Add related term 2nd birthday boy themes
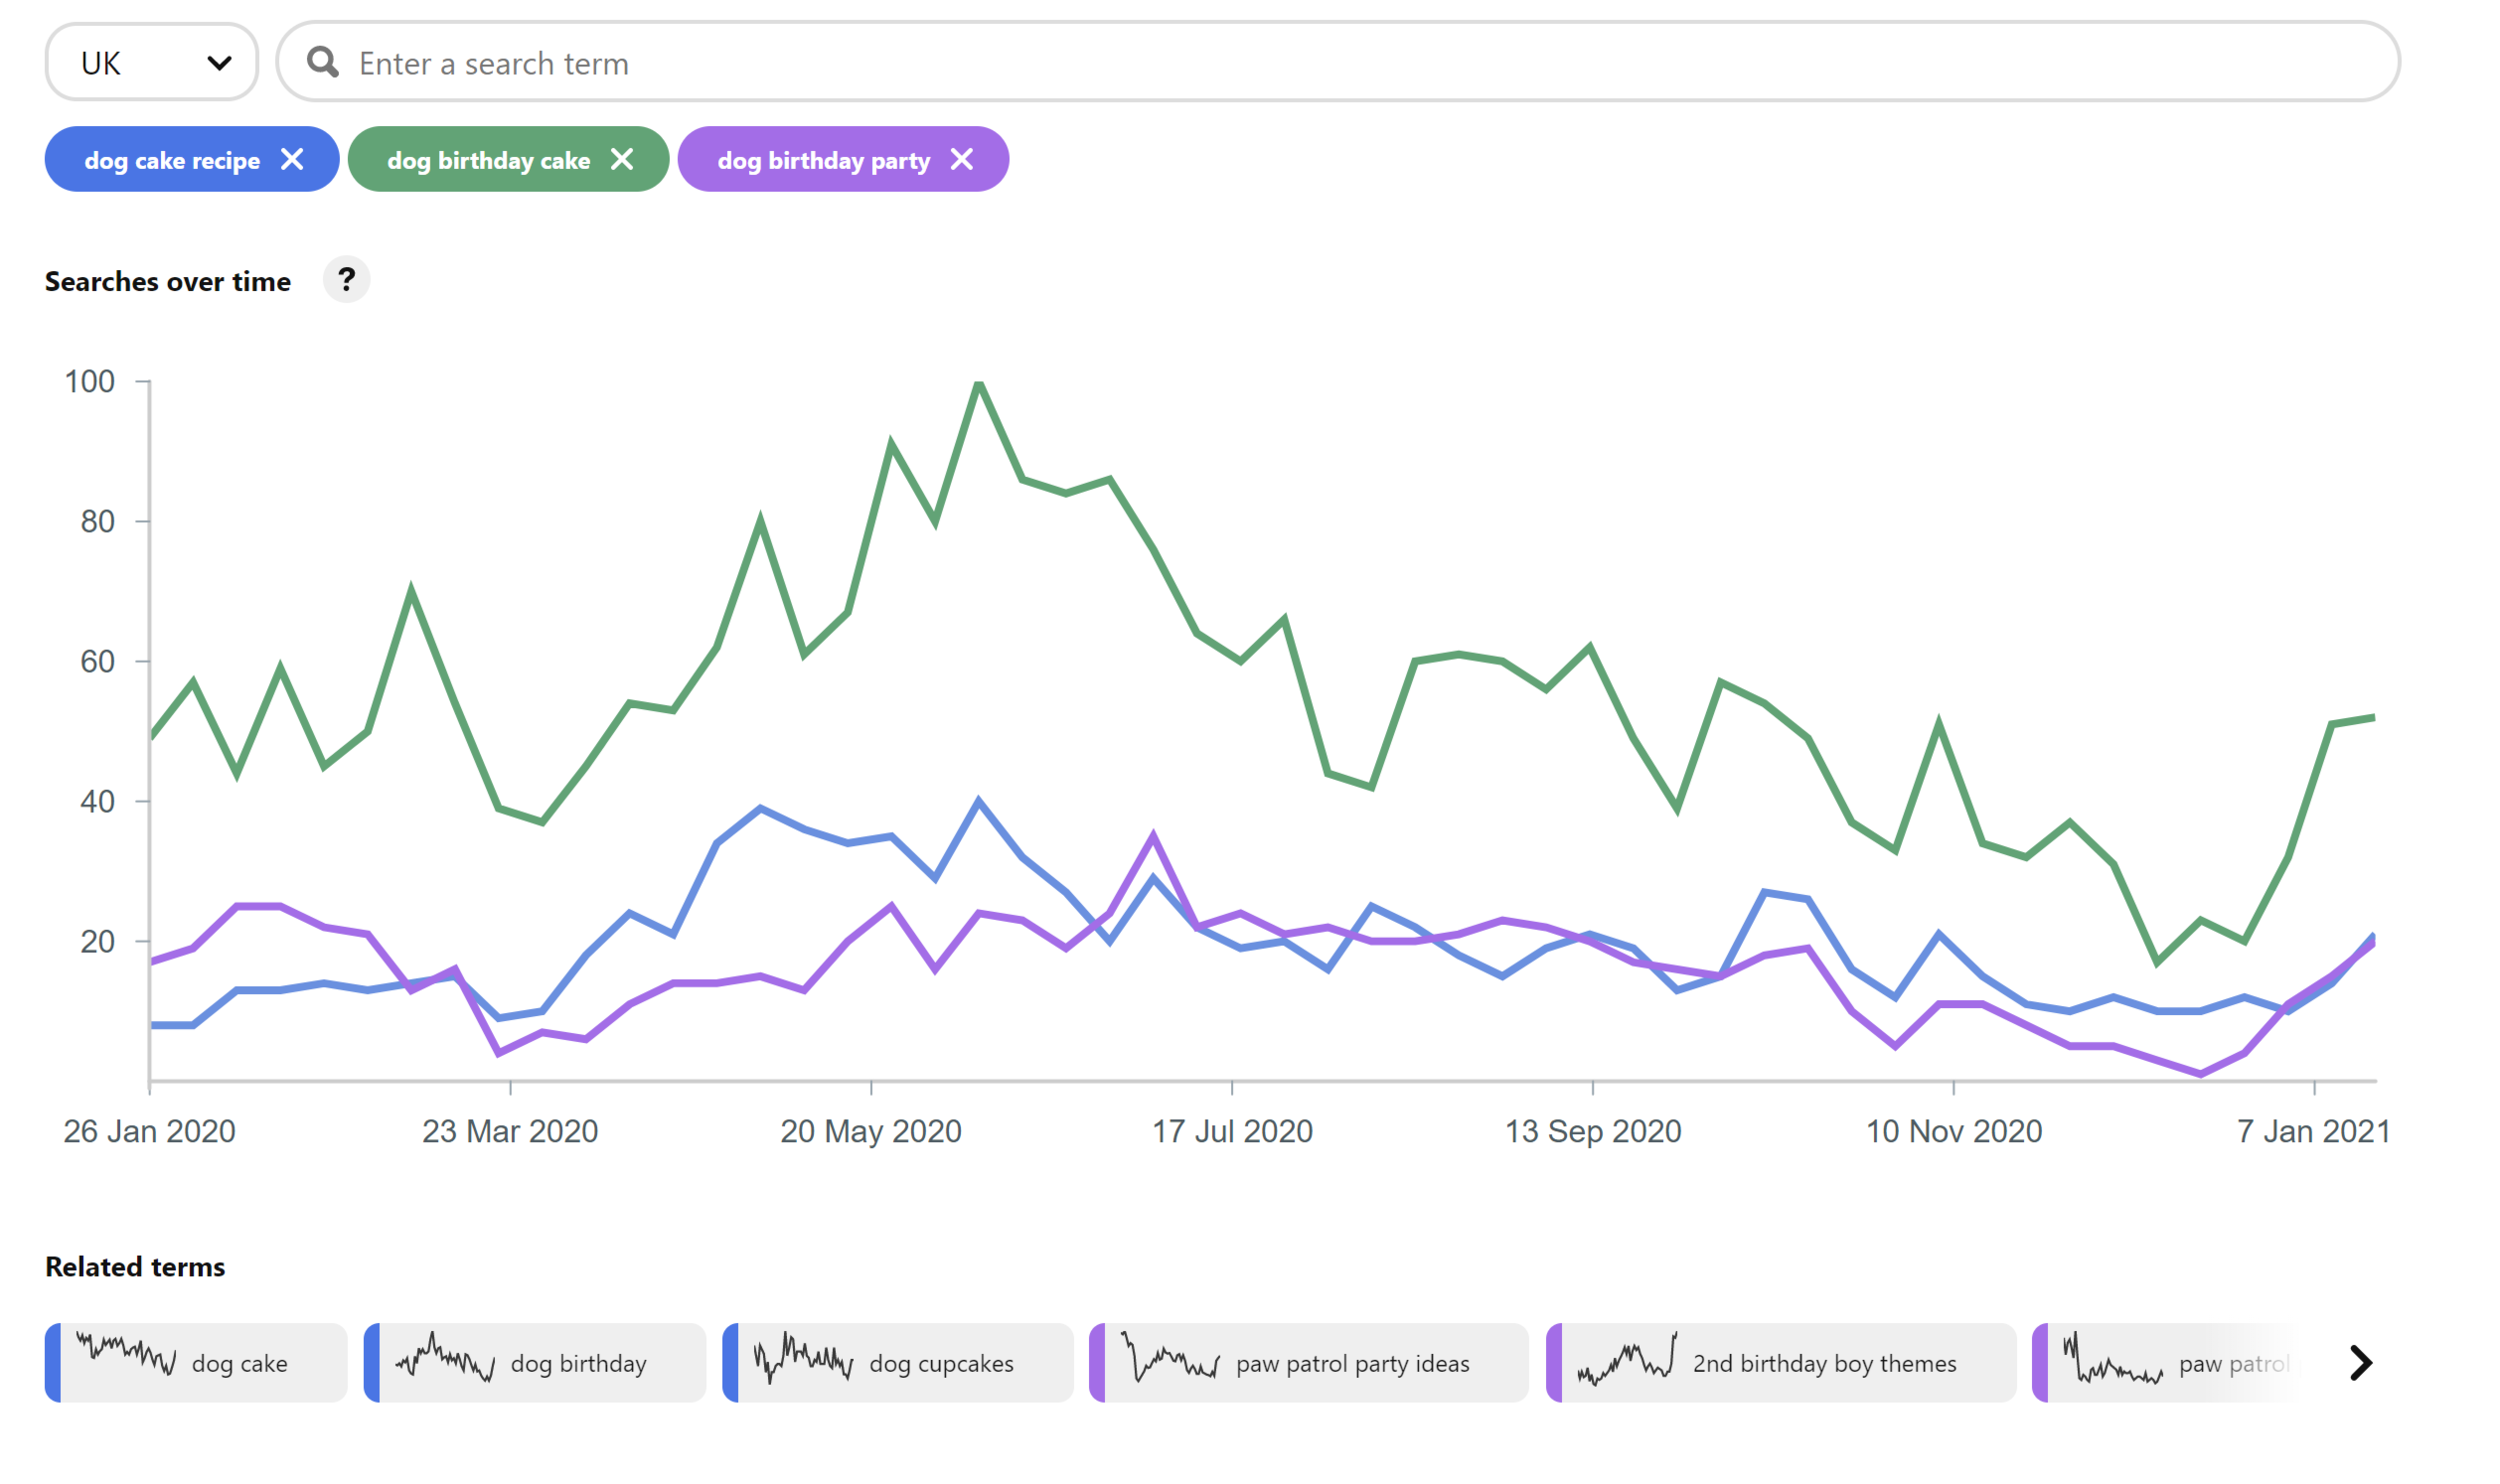The width and height of the screenshot is (2500, 1484). pos(1824,1364)
